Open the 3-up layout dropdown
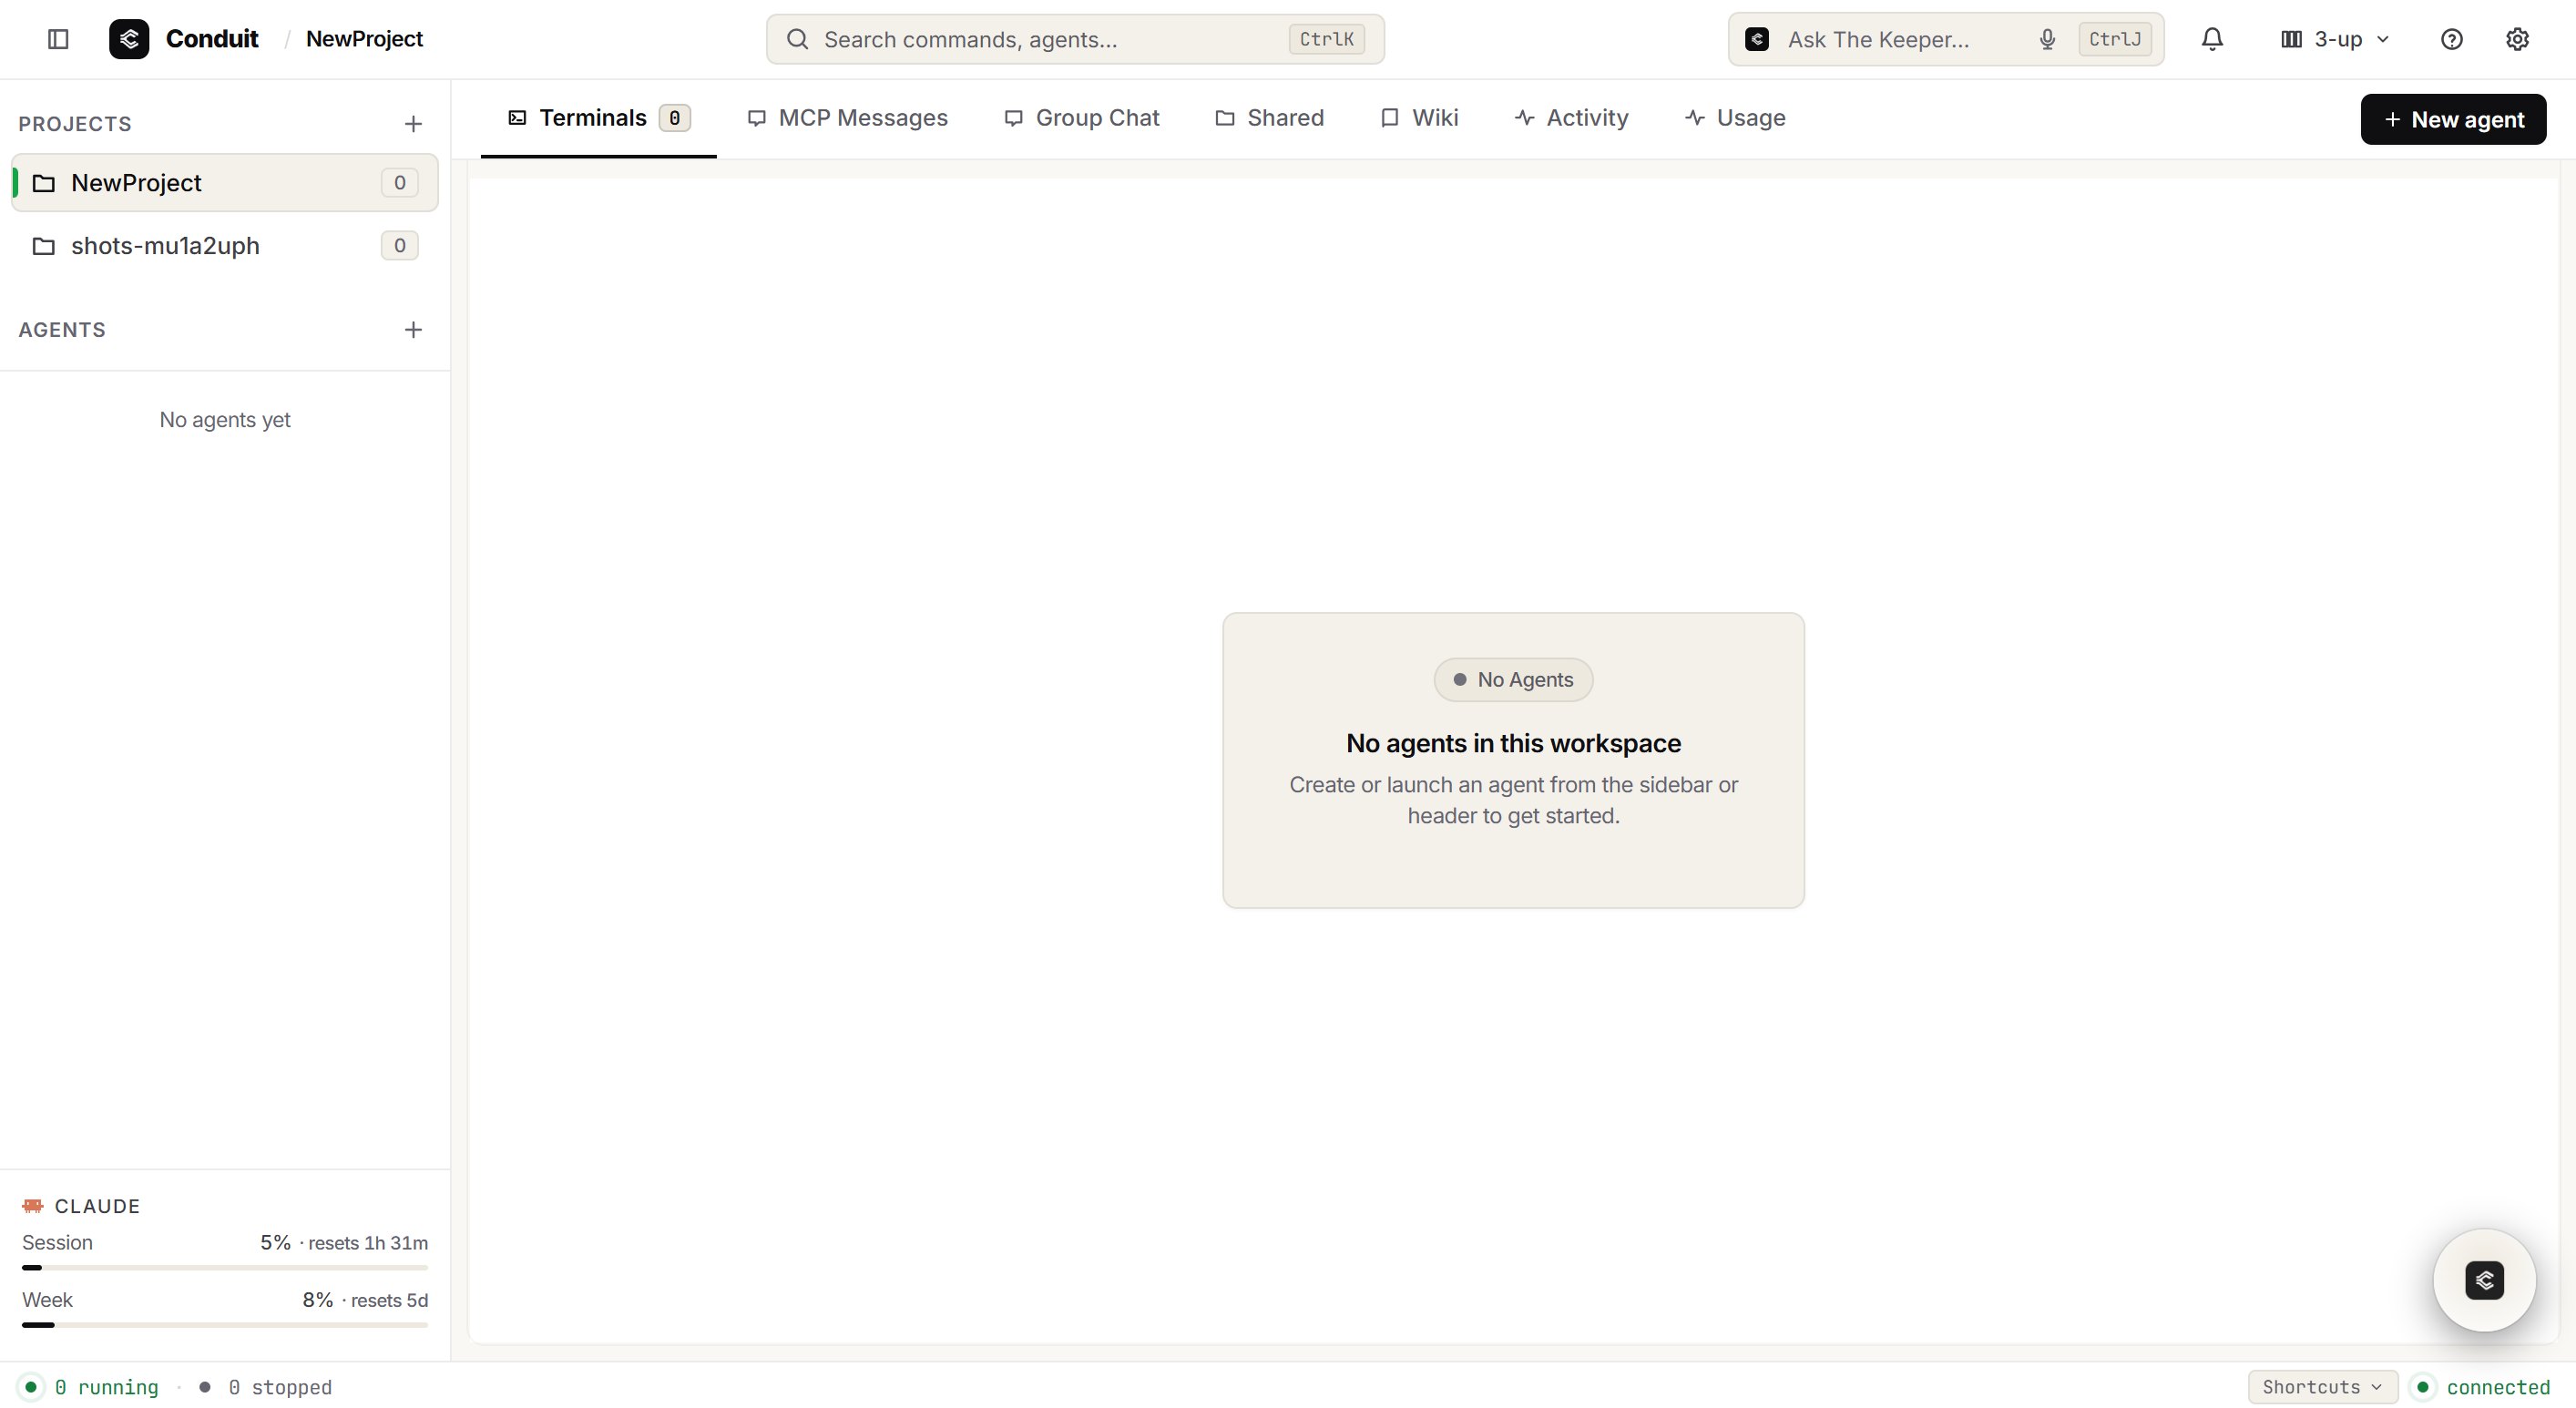The image size is (2576, 1408). (2335, 39)
